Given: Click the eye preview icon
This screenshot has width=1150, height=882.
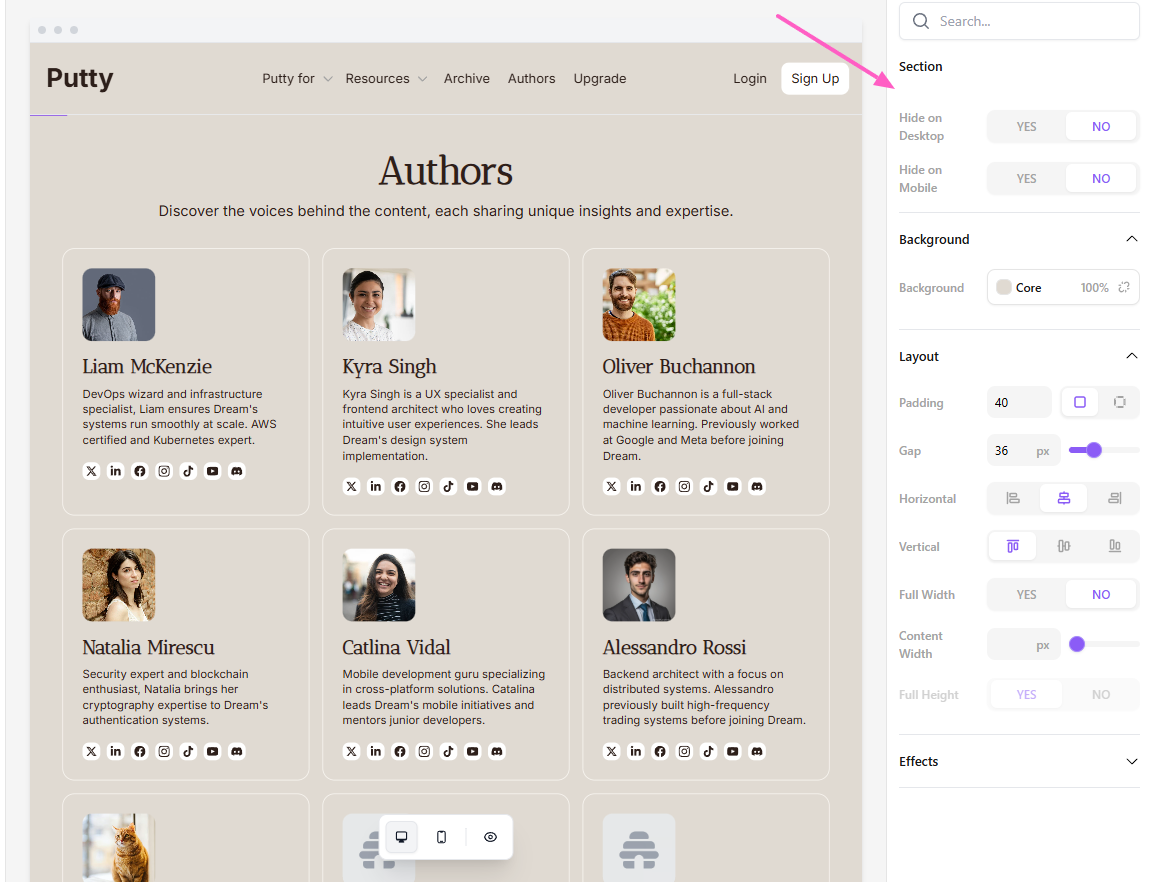Looking at the screenshot, I should [490, 837].
